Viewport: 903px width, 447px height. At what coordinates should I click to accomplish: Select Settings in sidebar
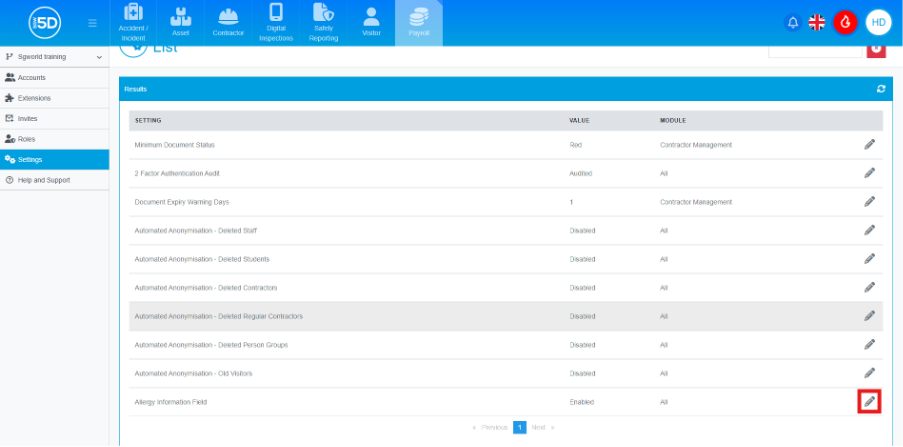tap(54, 160)
